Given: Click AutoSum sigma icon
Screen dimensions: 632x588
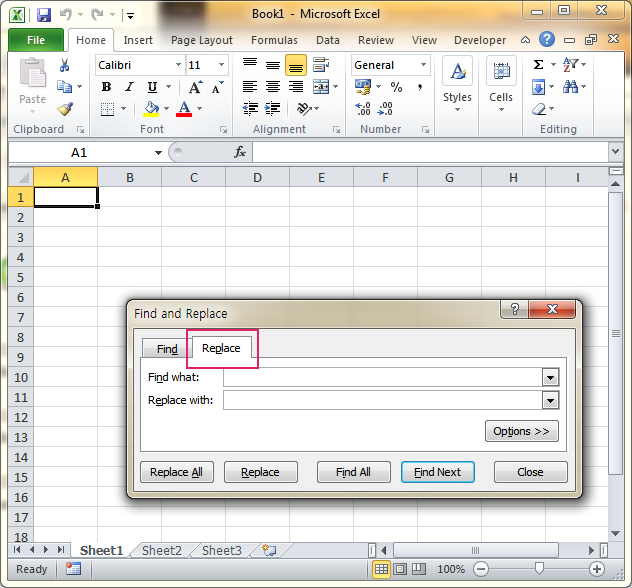Looking at the screenshot, I should point(538,64).
